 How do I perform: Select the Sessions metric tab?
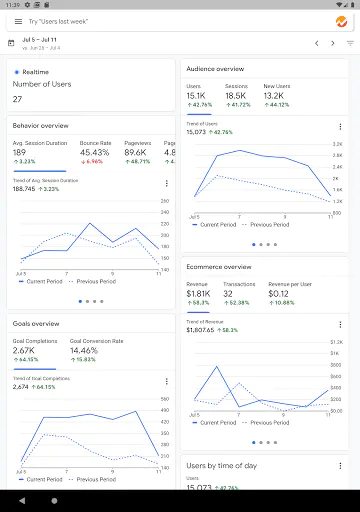click(x=237, y=96)
